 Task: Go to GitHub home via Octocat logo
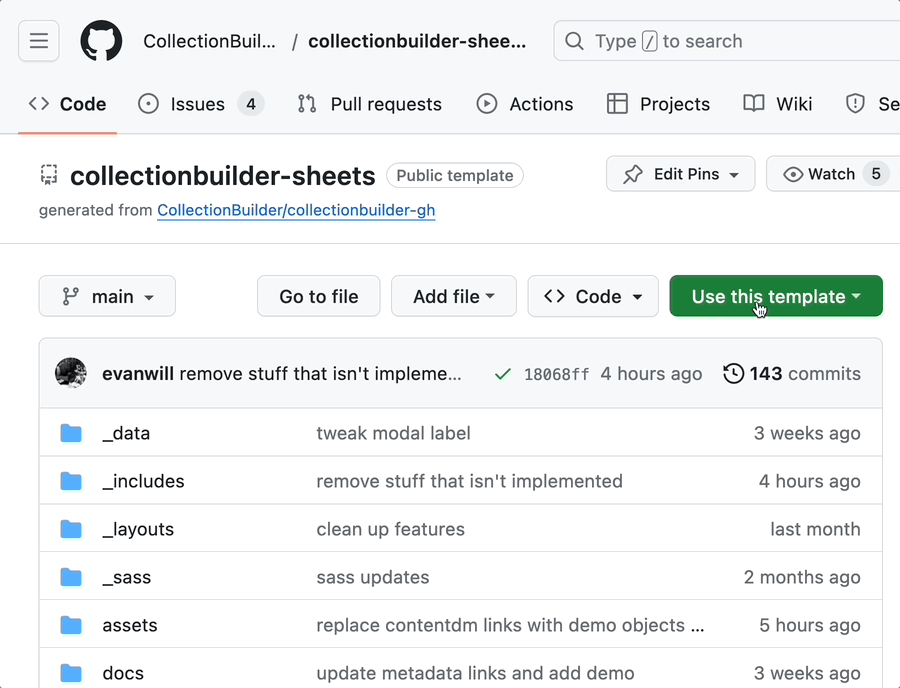101,41
